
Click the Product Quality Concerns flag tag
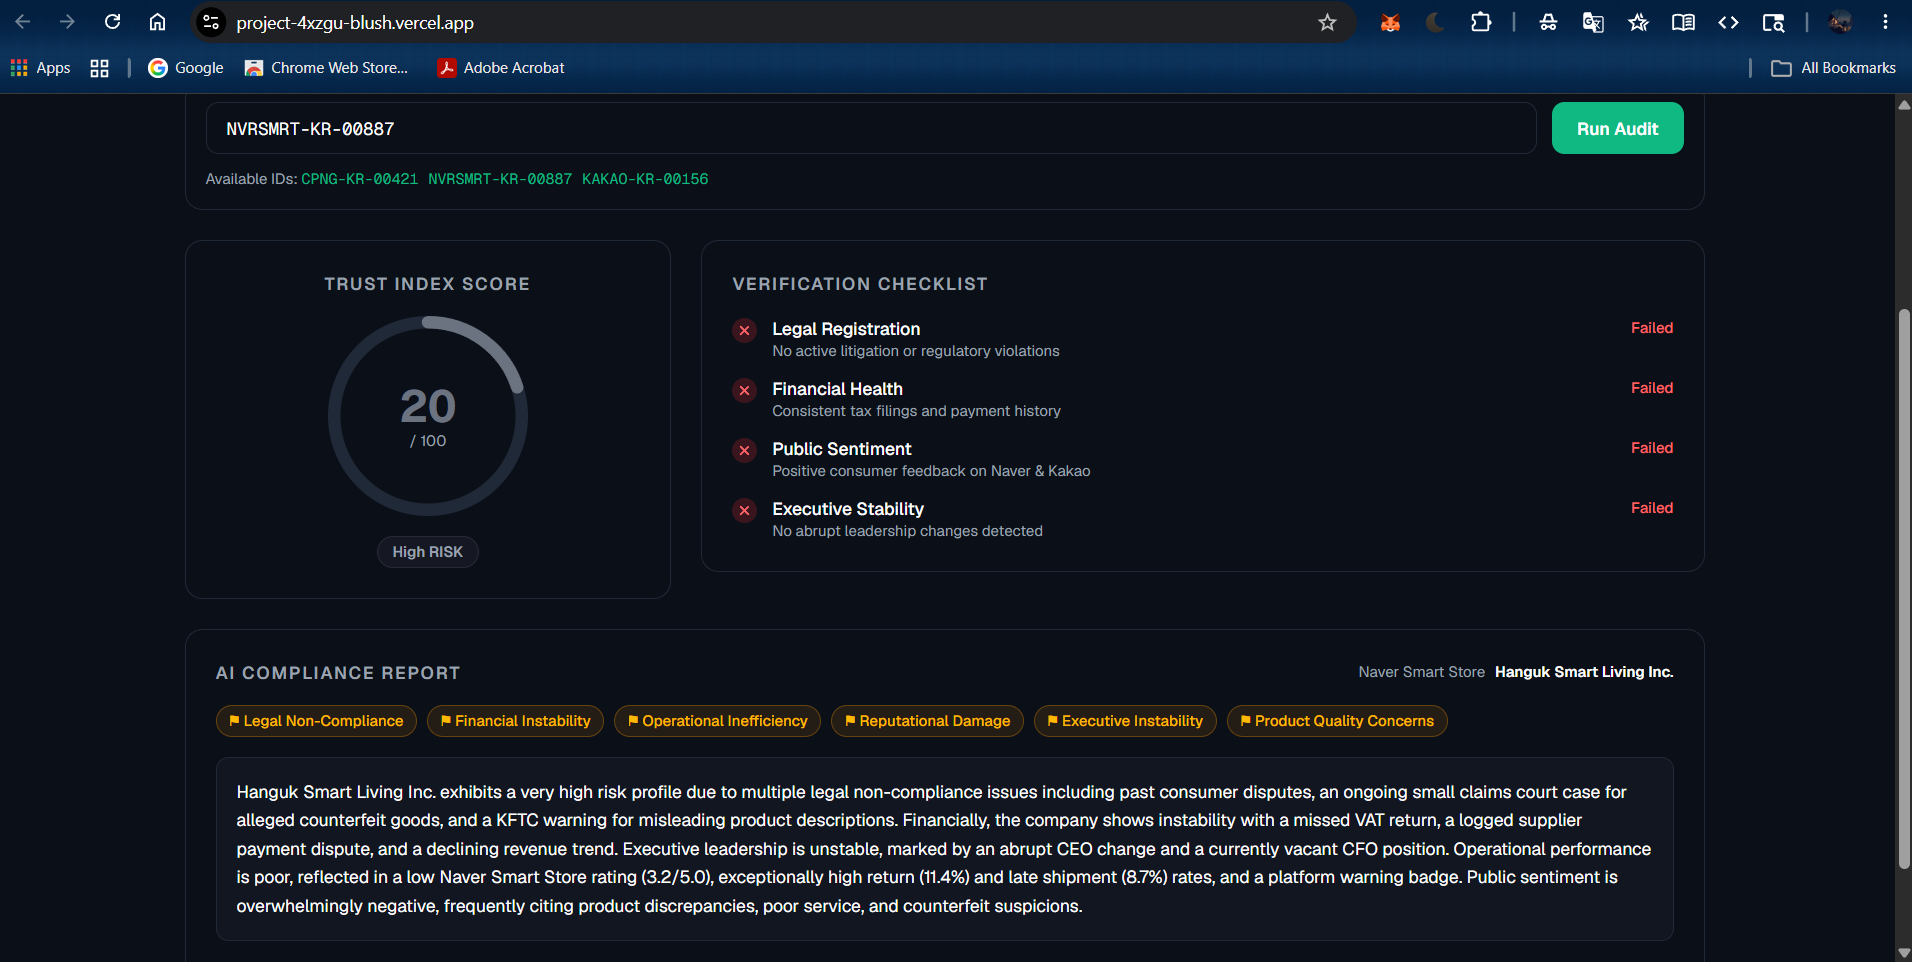tap(1337, 721)
